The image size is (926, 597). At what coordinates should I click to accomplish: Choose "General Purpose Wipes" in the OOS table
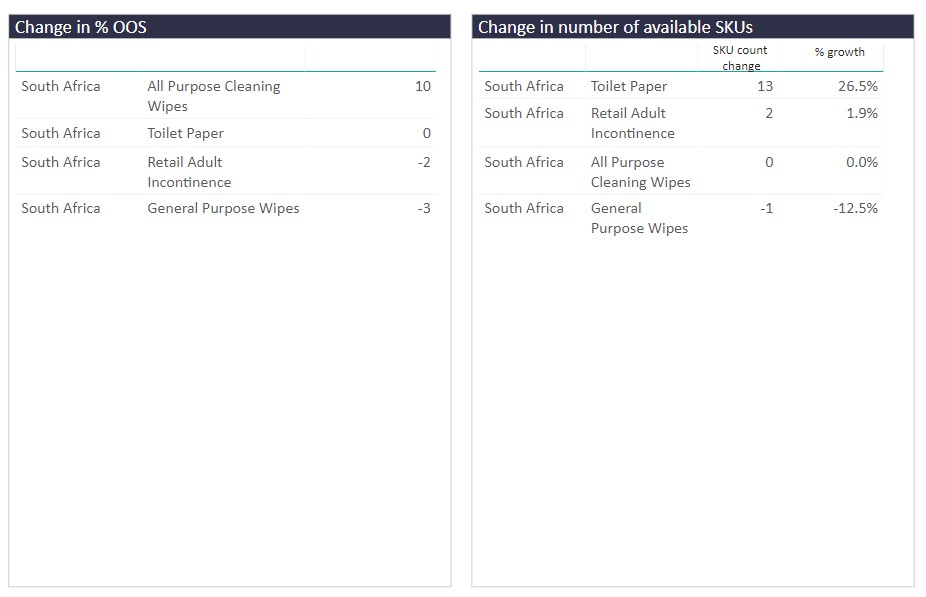pos(223,208)
